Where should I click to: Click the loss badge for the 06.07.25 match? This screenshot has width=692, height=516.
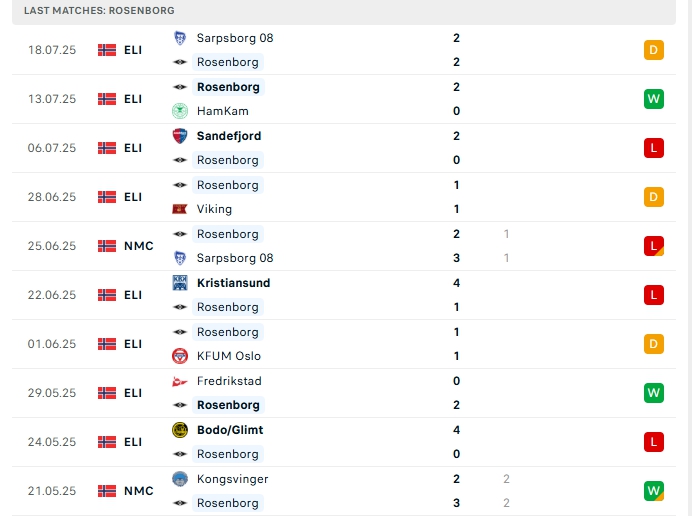654,148
